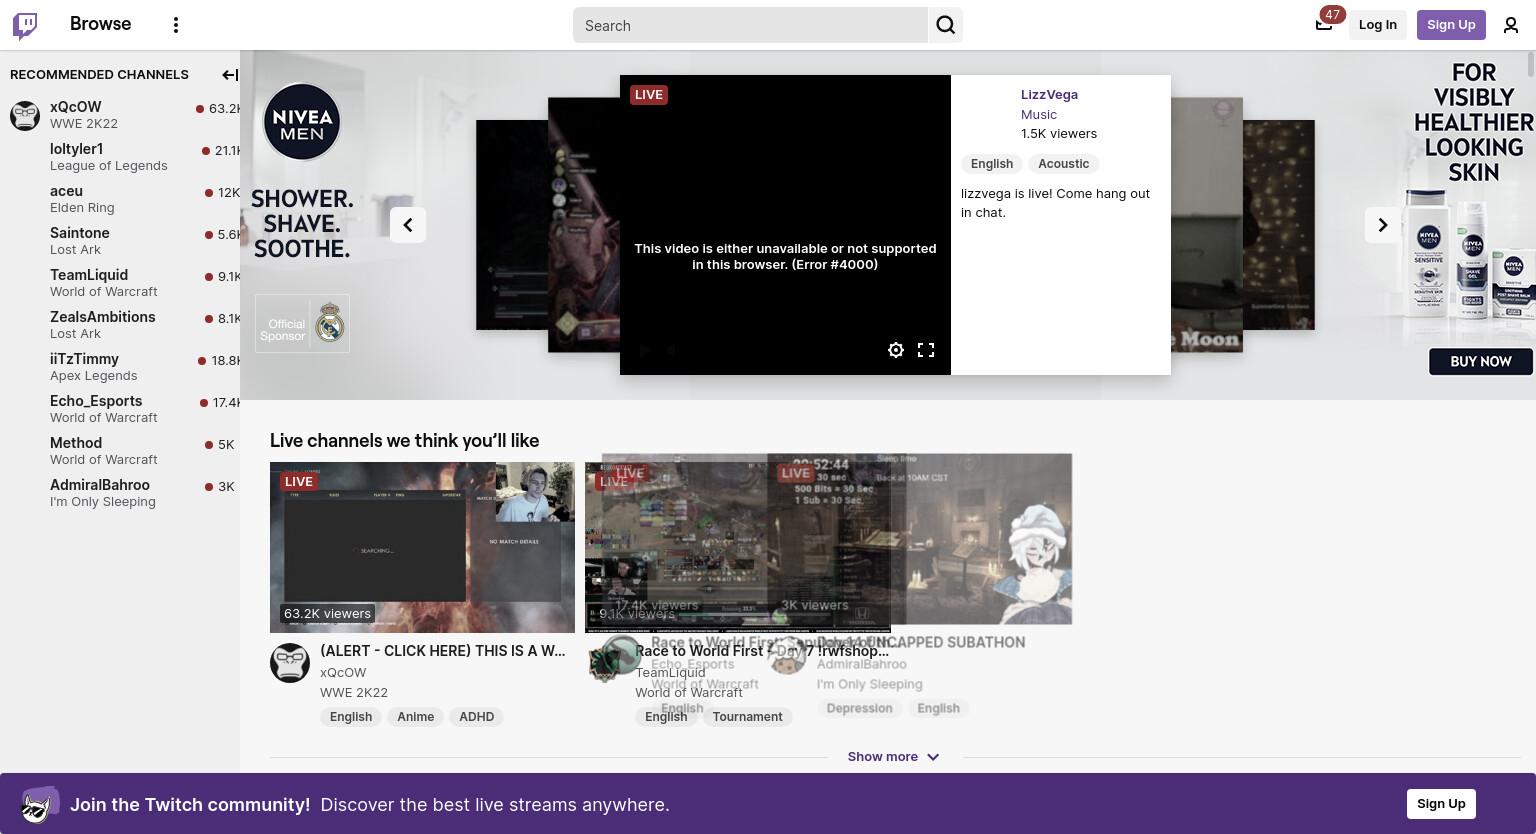Collapse the recommended channels sidebar

click(x=230, y=75)
